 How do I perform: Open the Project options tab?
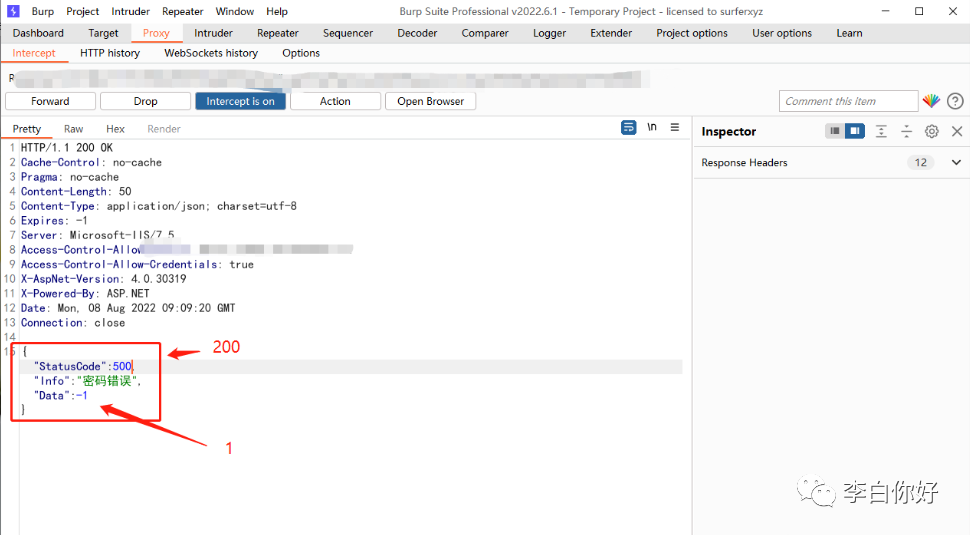692,33
